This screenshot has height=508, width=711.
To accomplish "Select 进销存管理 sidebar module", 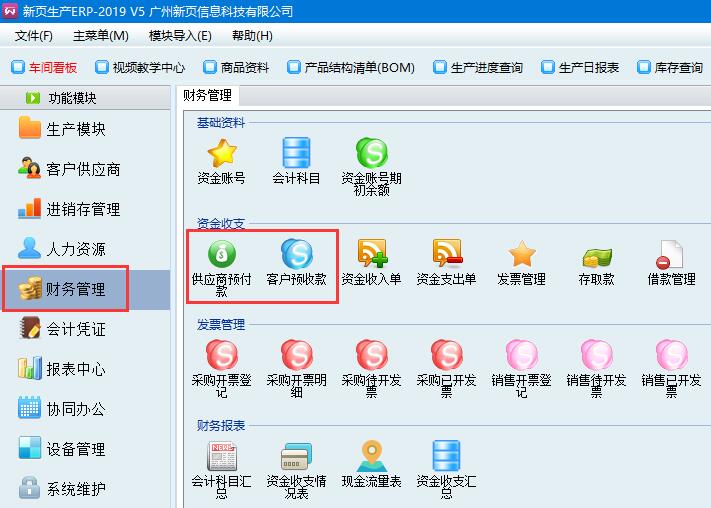I will tap(82, 209).
